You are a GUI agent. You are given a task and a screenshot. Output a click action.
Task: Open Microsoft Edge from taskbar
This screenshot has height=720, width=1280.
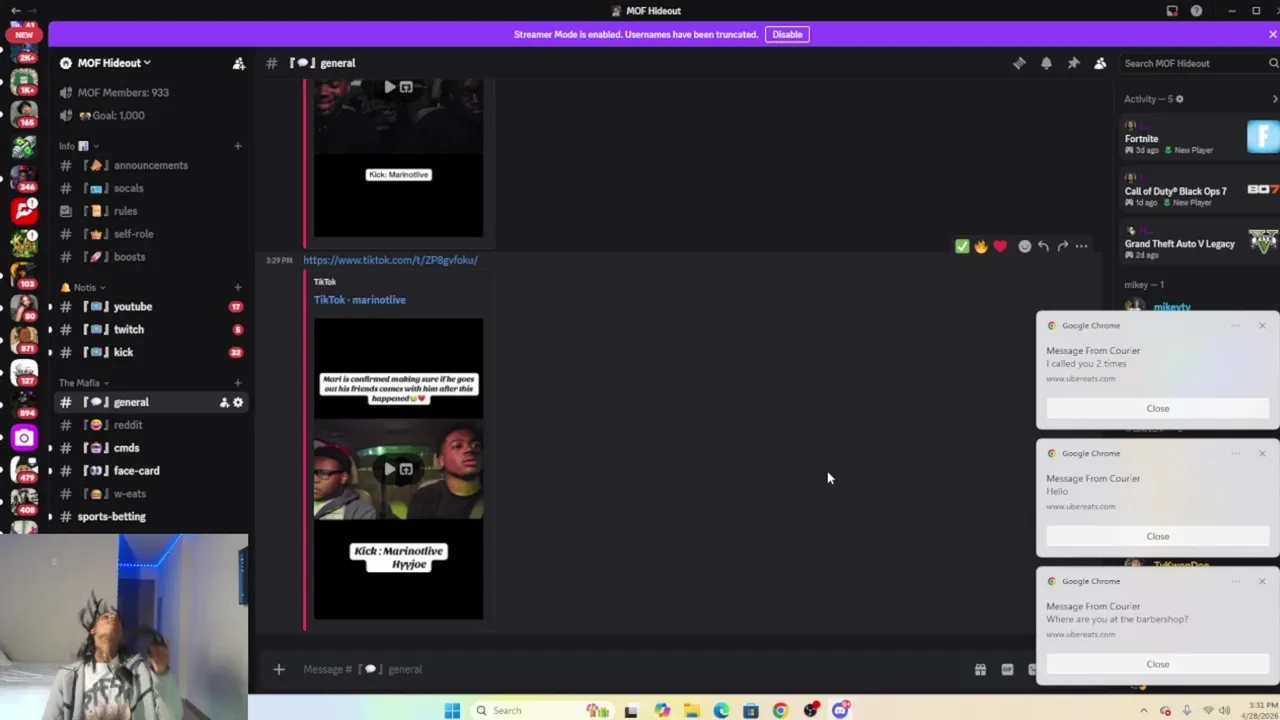click(x=721, y=710)
